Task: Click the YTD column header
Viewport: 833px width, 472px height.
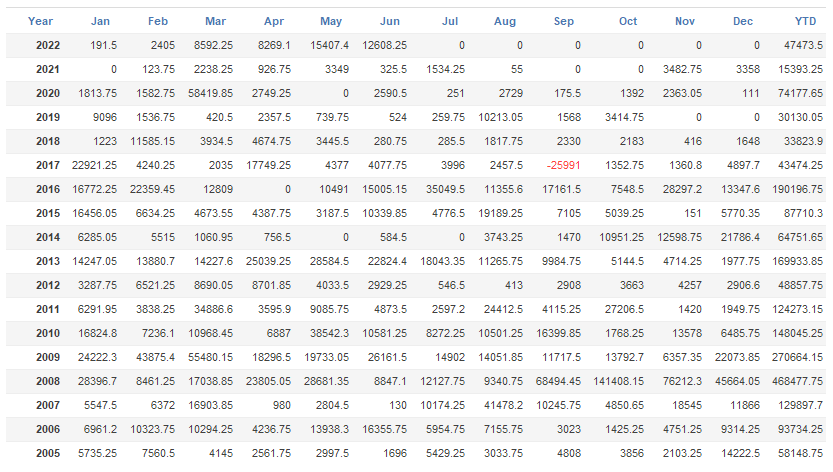Action: coord(804,21)
